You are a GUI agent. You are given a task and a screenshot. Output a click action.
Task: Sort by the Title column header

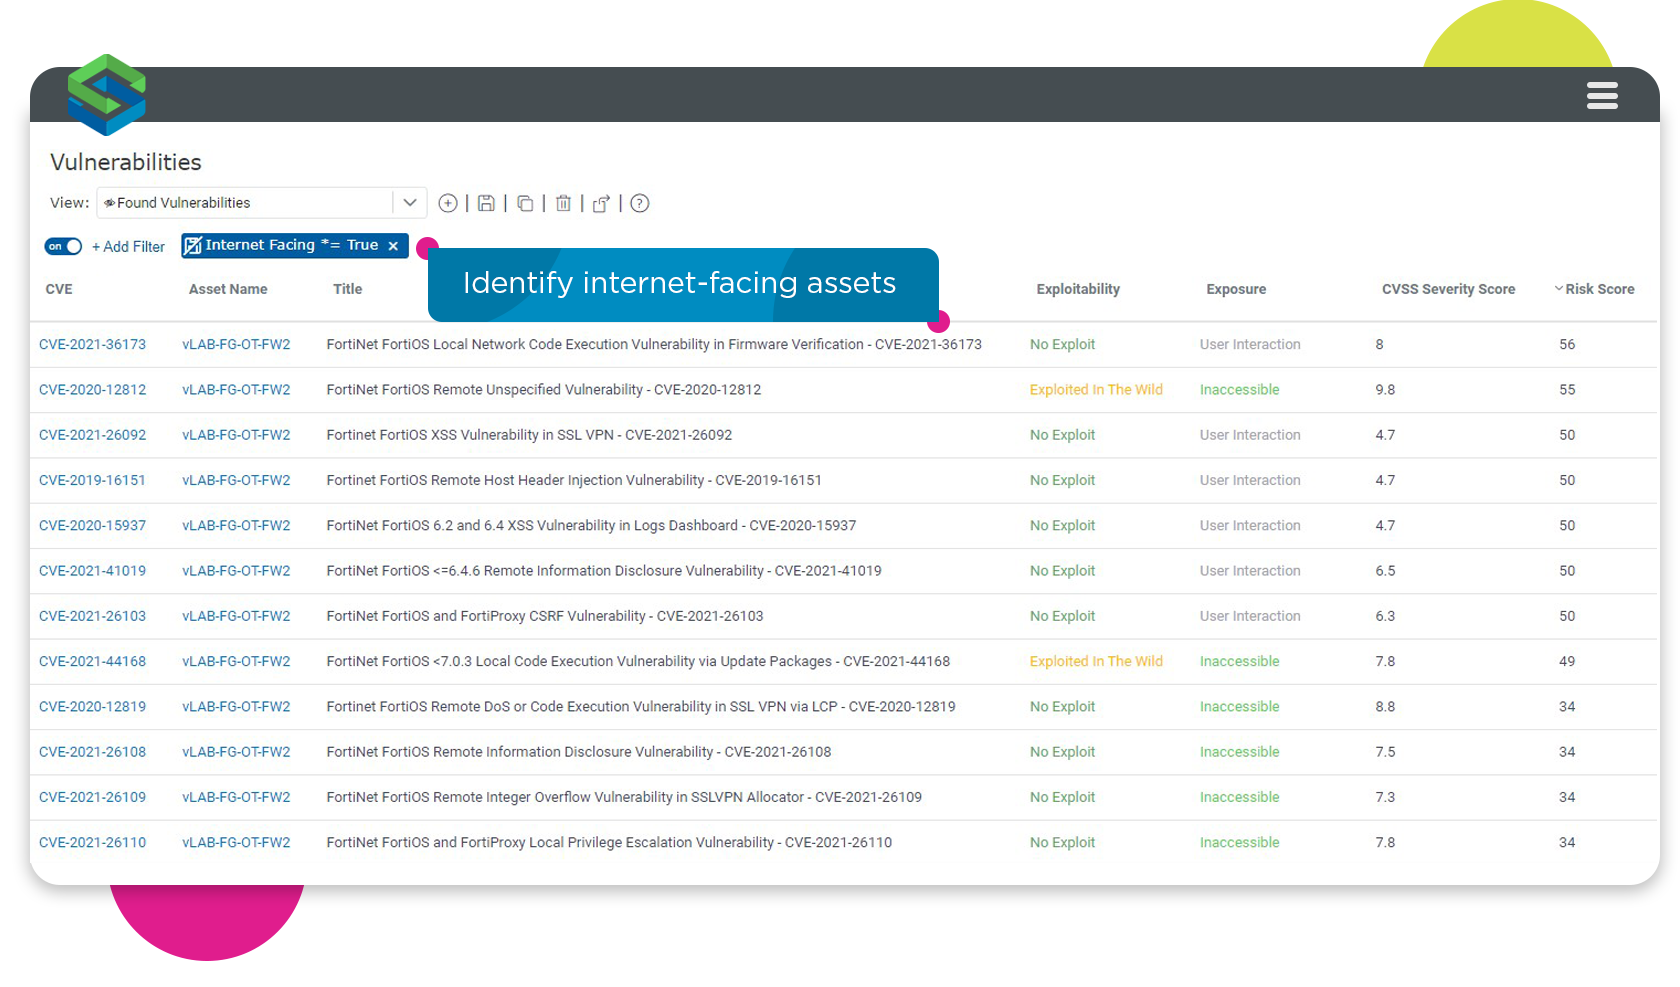click(x=347, y=289)
